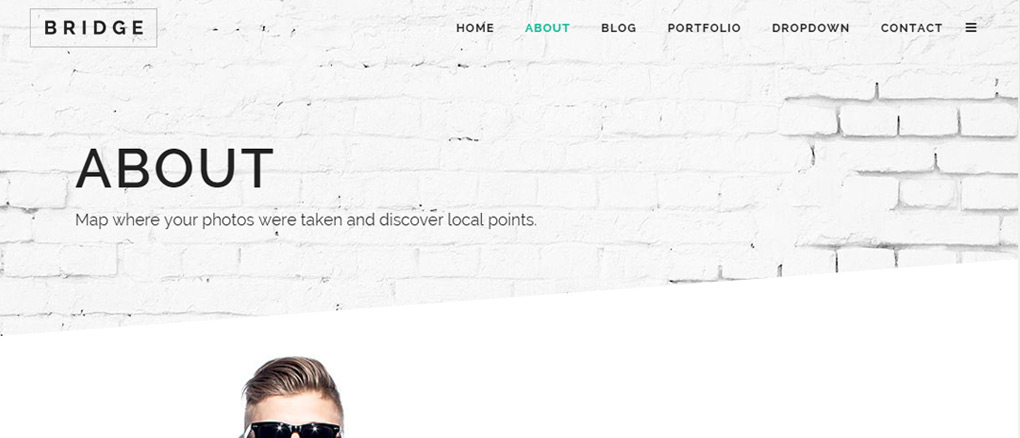Click the letter B in the BRIDGE logo
This screenshot has height=438, width=1020.
[x=50, y=28]
